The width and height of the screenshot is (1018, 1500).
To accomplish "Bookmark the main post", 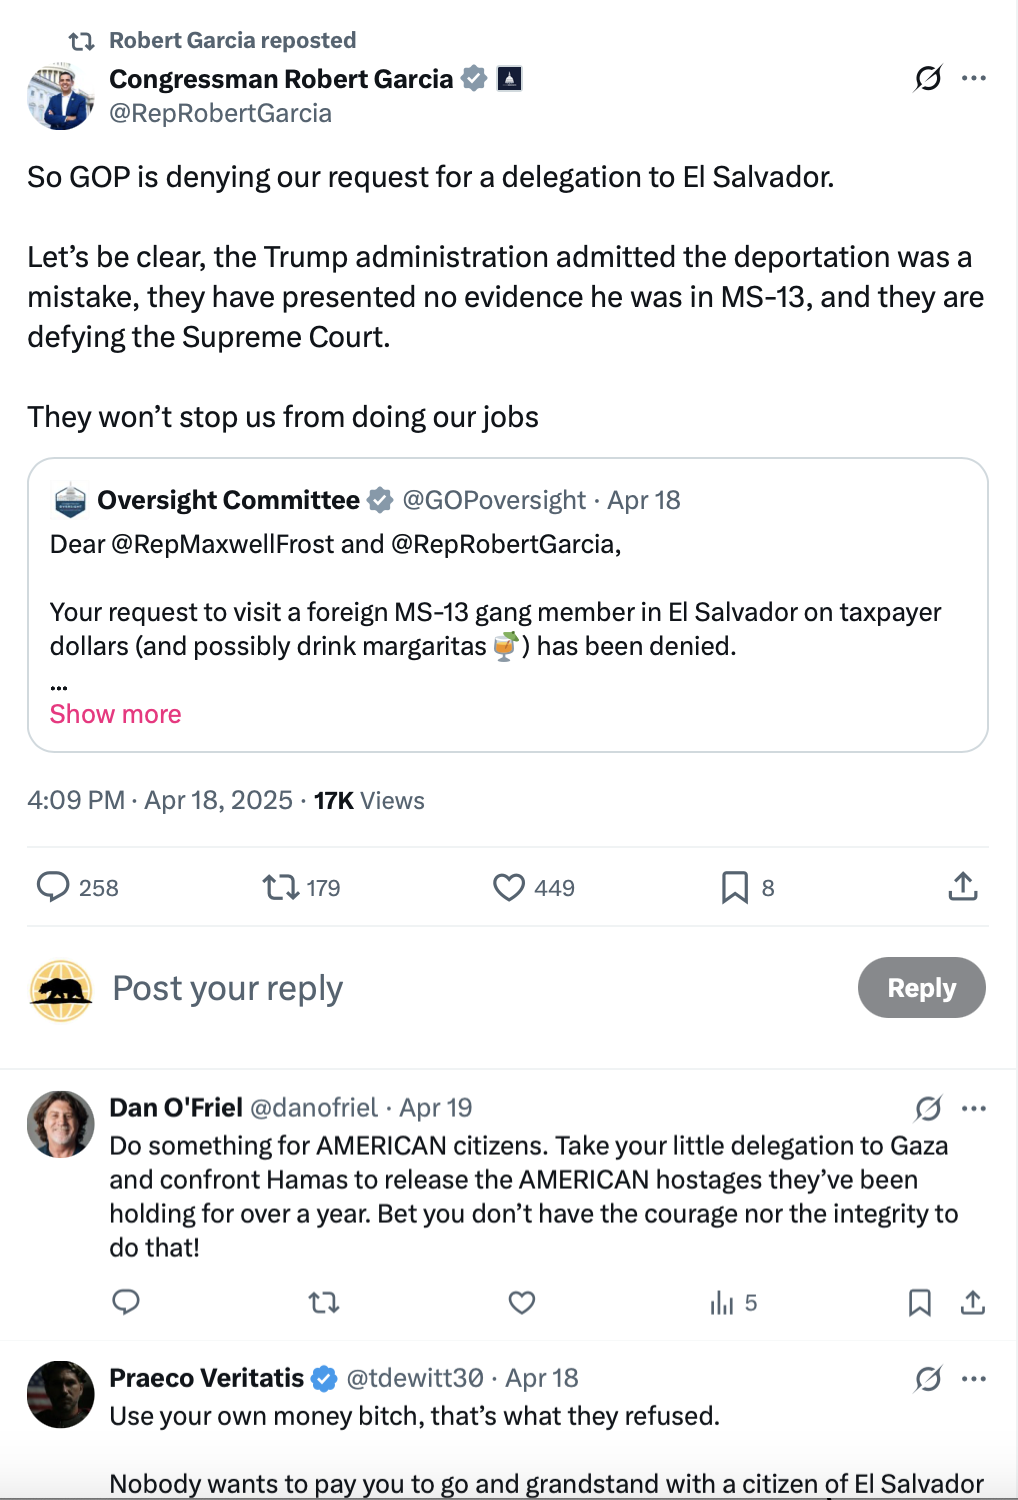I will (735, 887).
